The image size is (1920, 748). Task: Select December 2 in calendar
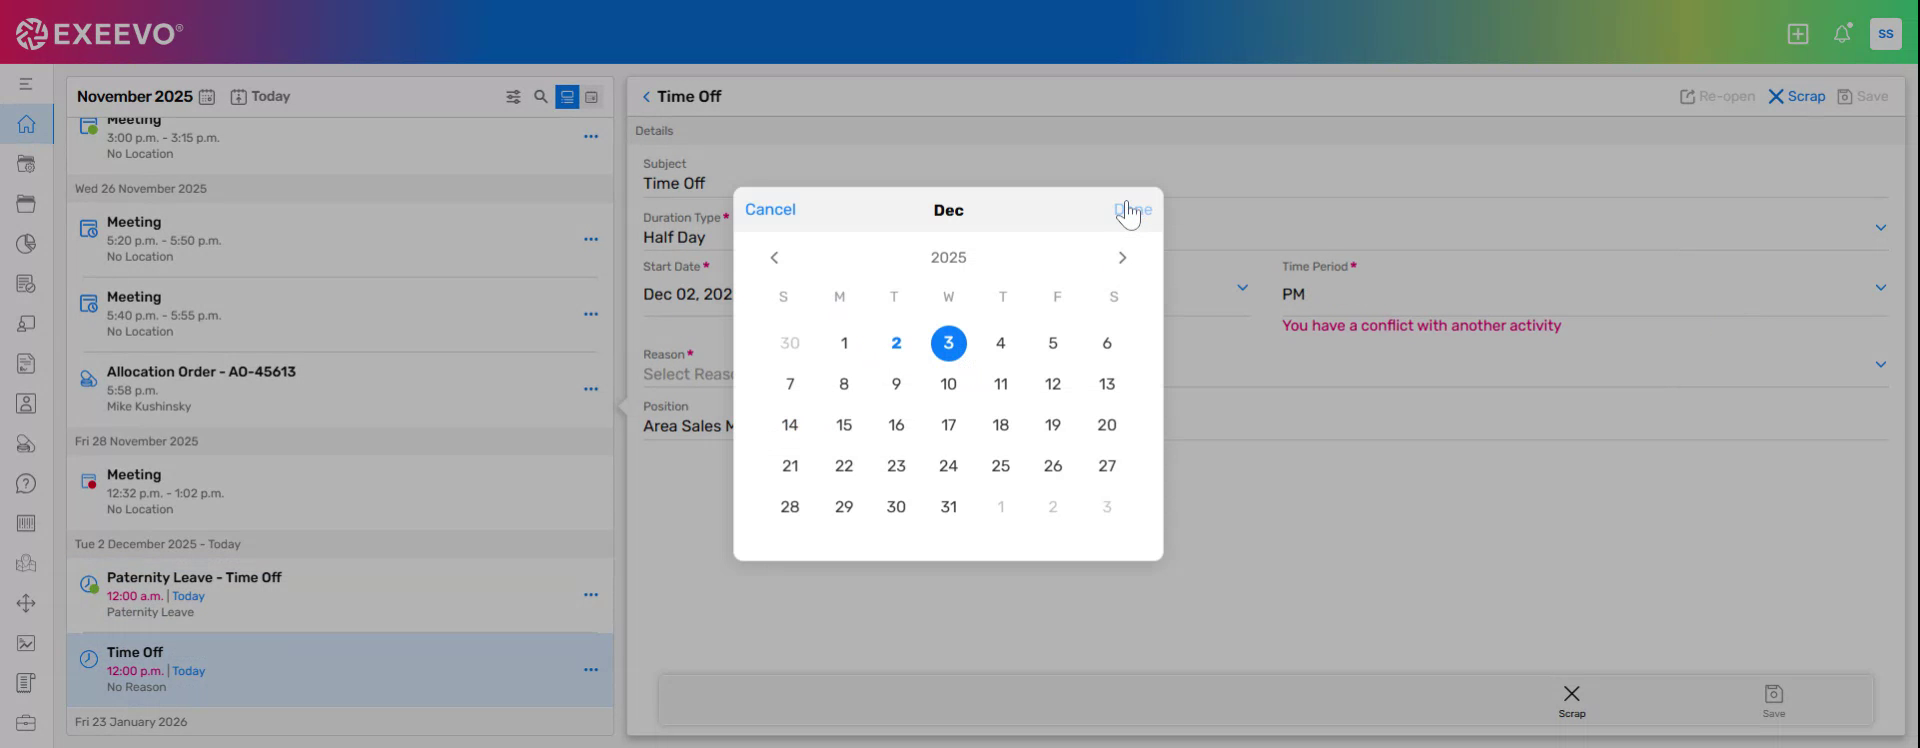(896, 343)
